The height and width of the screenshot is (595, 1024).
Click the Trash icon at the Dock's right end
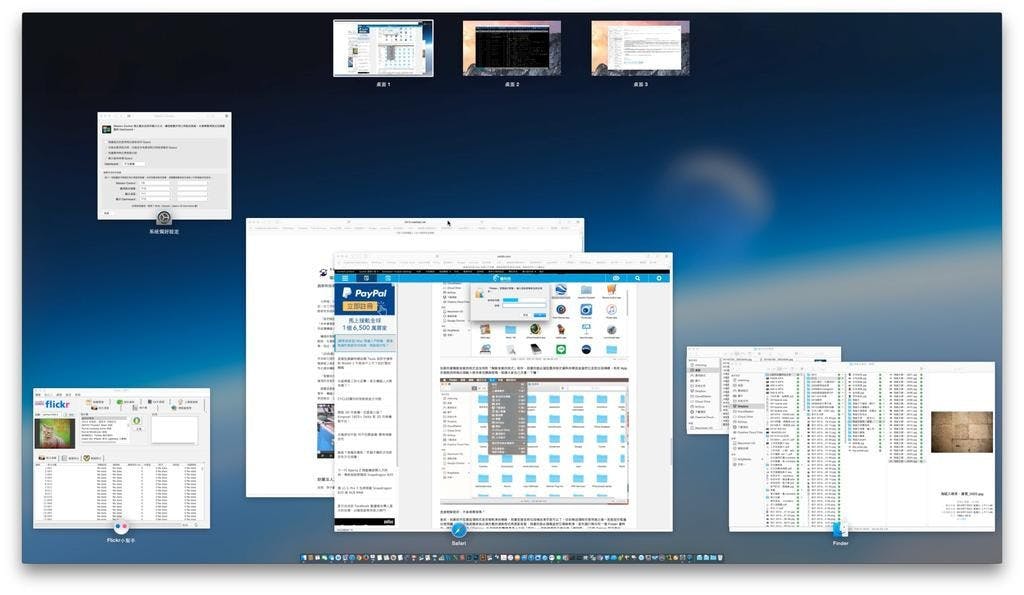coord(720,558)
